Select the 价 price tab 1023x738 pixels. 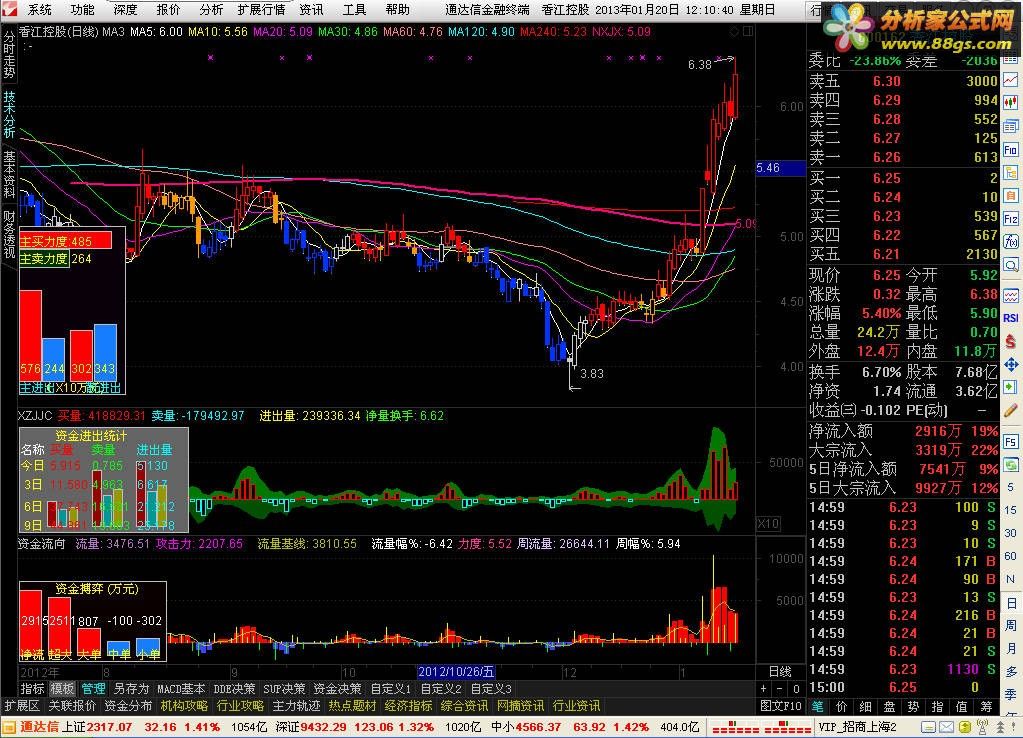[x=842, y=706]
